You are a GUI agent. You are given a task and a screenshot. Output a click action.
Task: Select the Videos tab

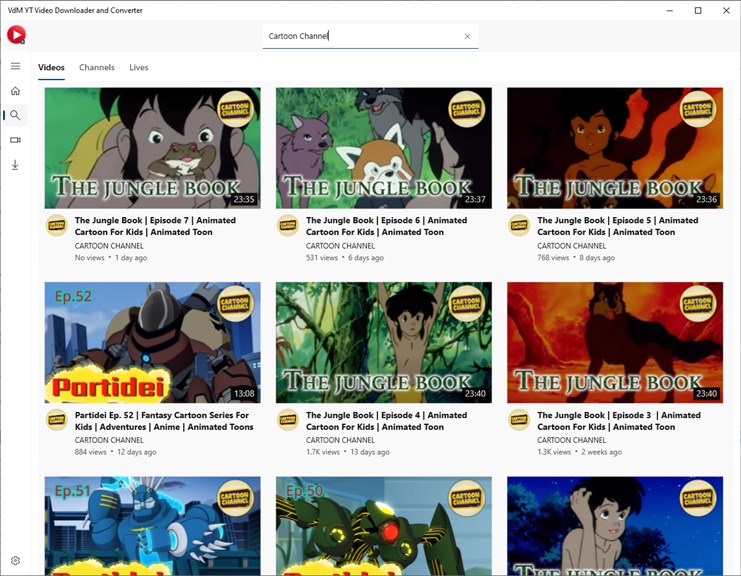point(51,67)
